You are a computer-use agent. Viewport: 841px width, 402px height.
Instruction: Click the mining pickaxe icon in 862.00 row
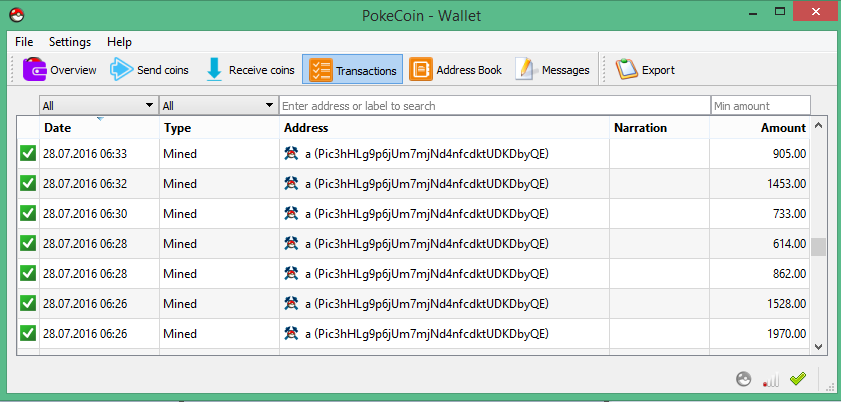tap(291, 274)
